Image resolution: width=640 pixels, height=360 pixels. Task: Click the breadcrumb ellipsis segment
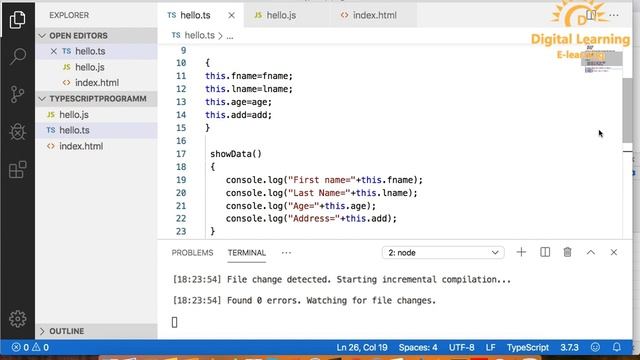(x=230, y=36)
